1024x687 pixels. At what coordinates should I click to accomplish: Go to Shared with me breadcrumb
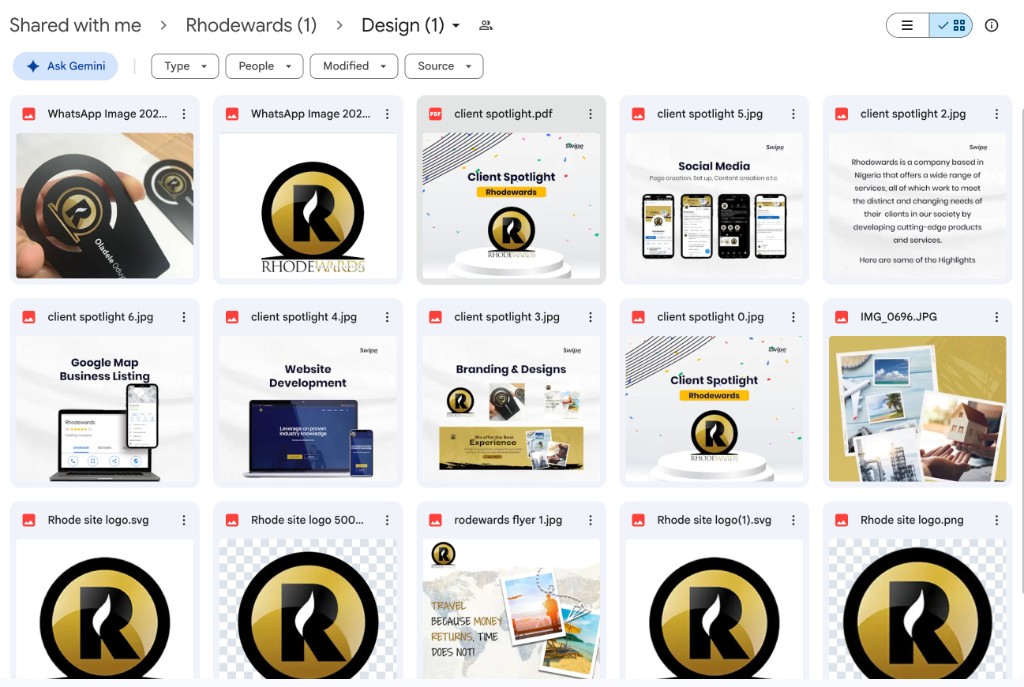[75, 25]
